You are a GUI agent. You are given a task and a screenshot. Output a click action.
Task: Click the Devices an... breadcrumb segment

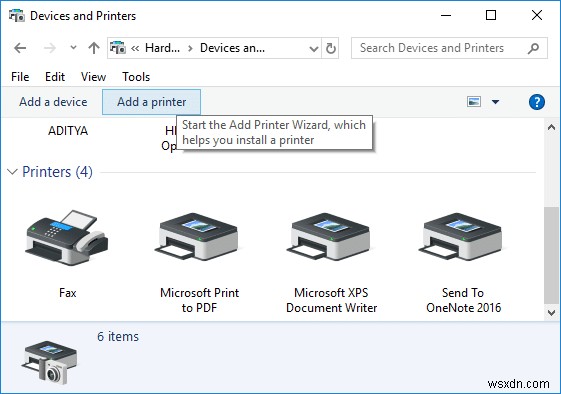pyautogui.click(x=233, y=48)
